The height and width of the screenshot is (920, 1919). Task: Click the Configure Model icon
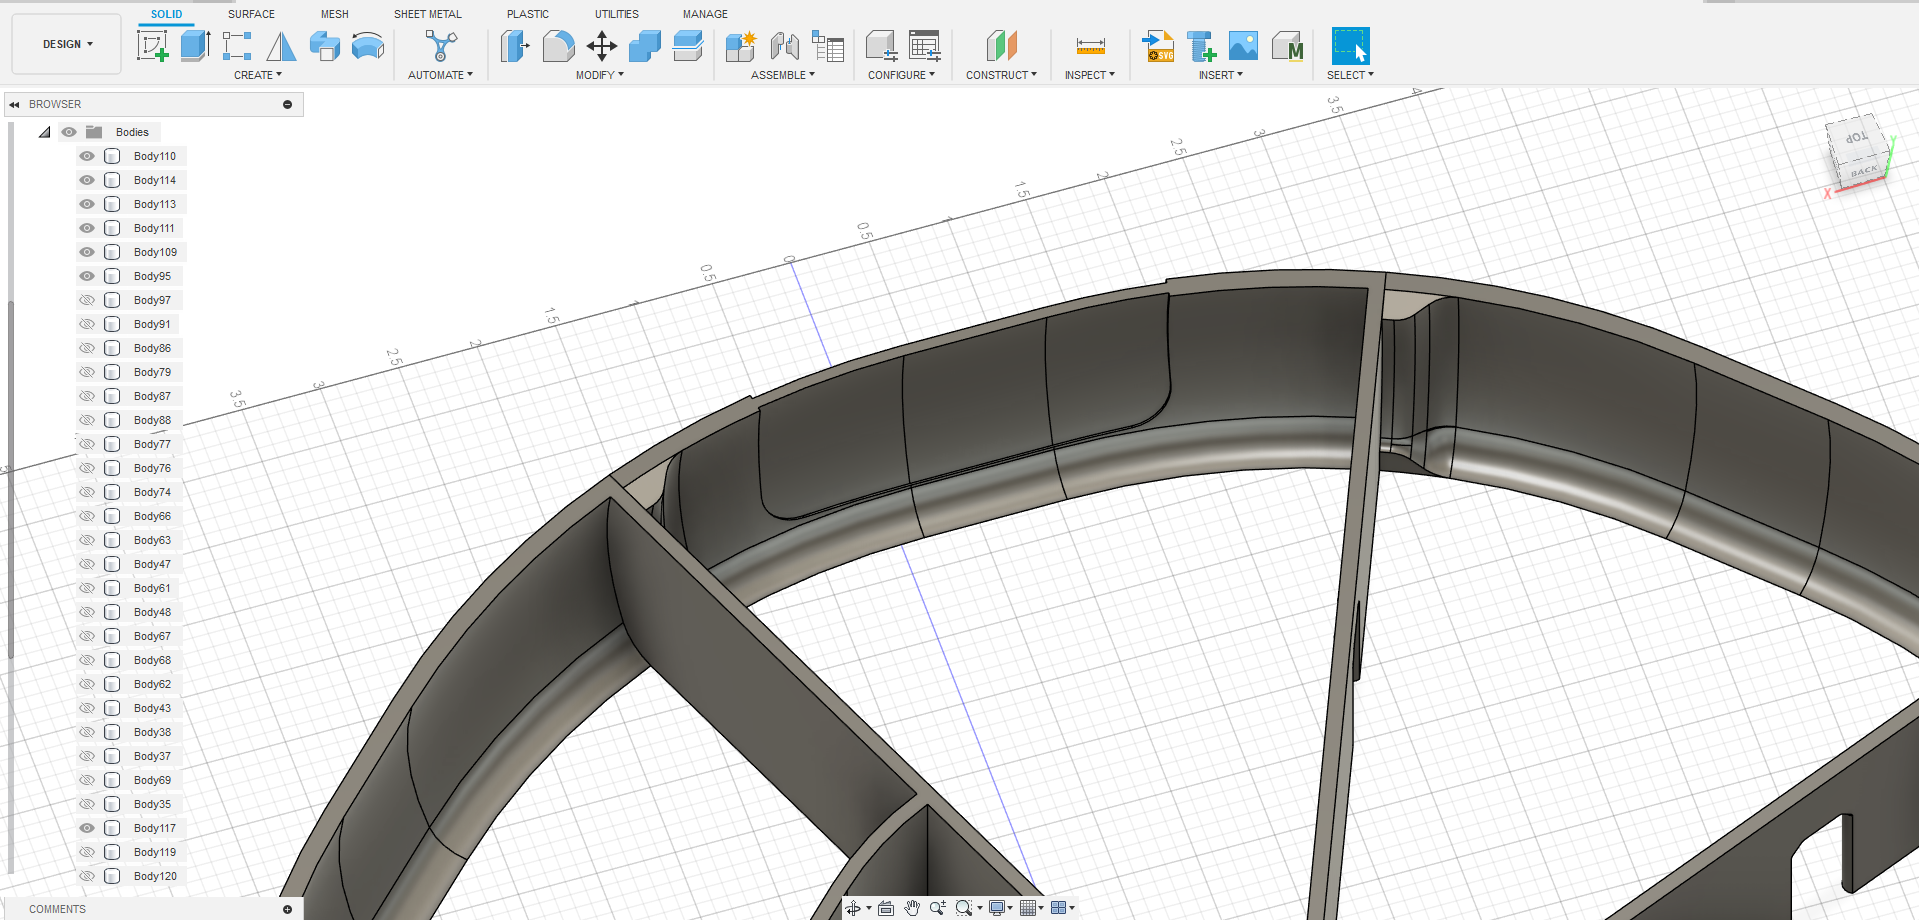coord(881,46)
